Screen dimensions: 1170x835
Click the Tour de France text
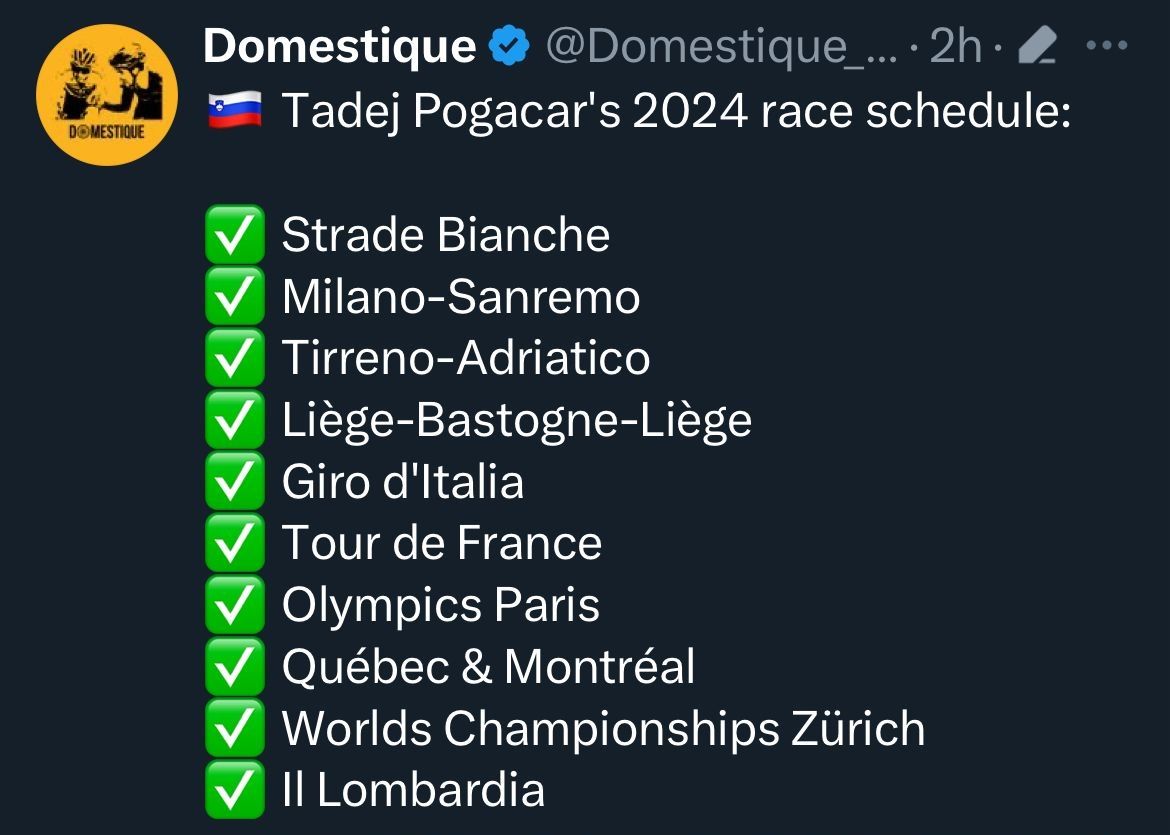[x=442, y=544]
